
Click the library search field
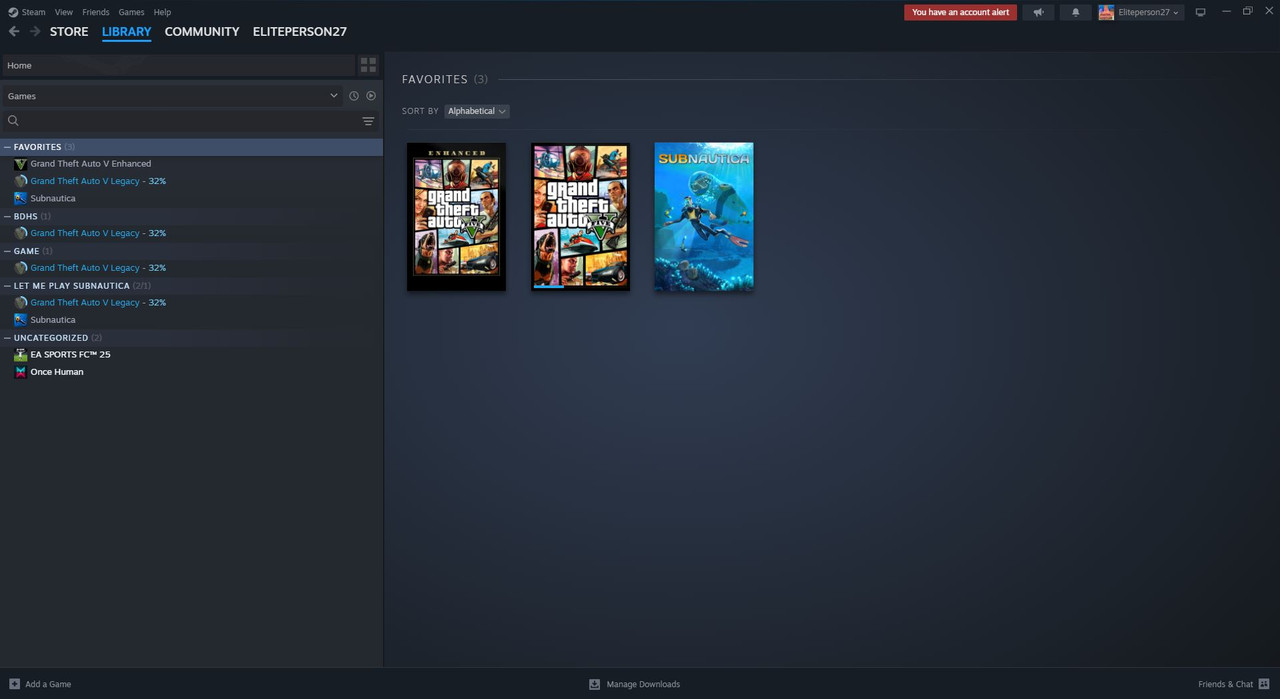coord(180,121)
